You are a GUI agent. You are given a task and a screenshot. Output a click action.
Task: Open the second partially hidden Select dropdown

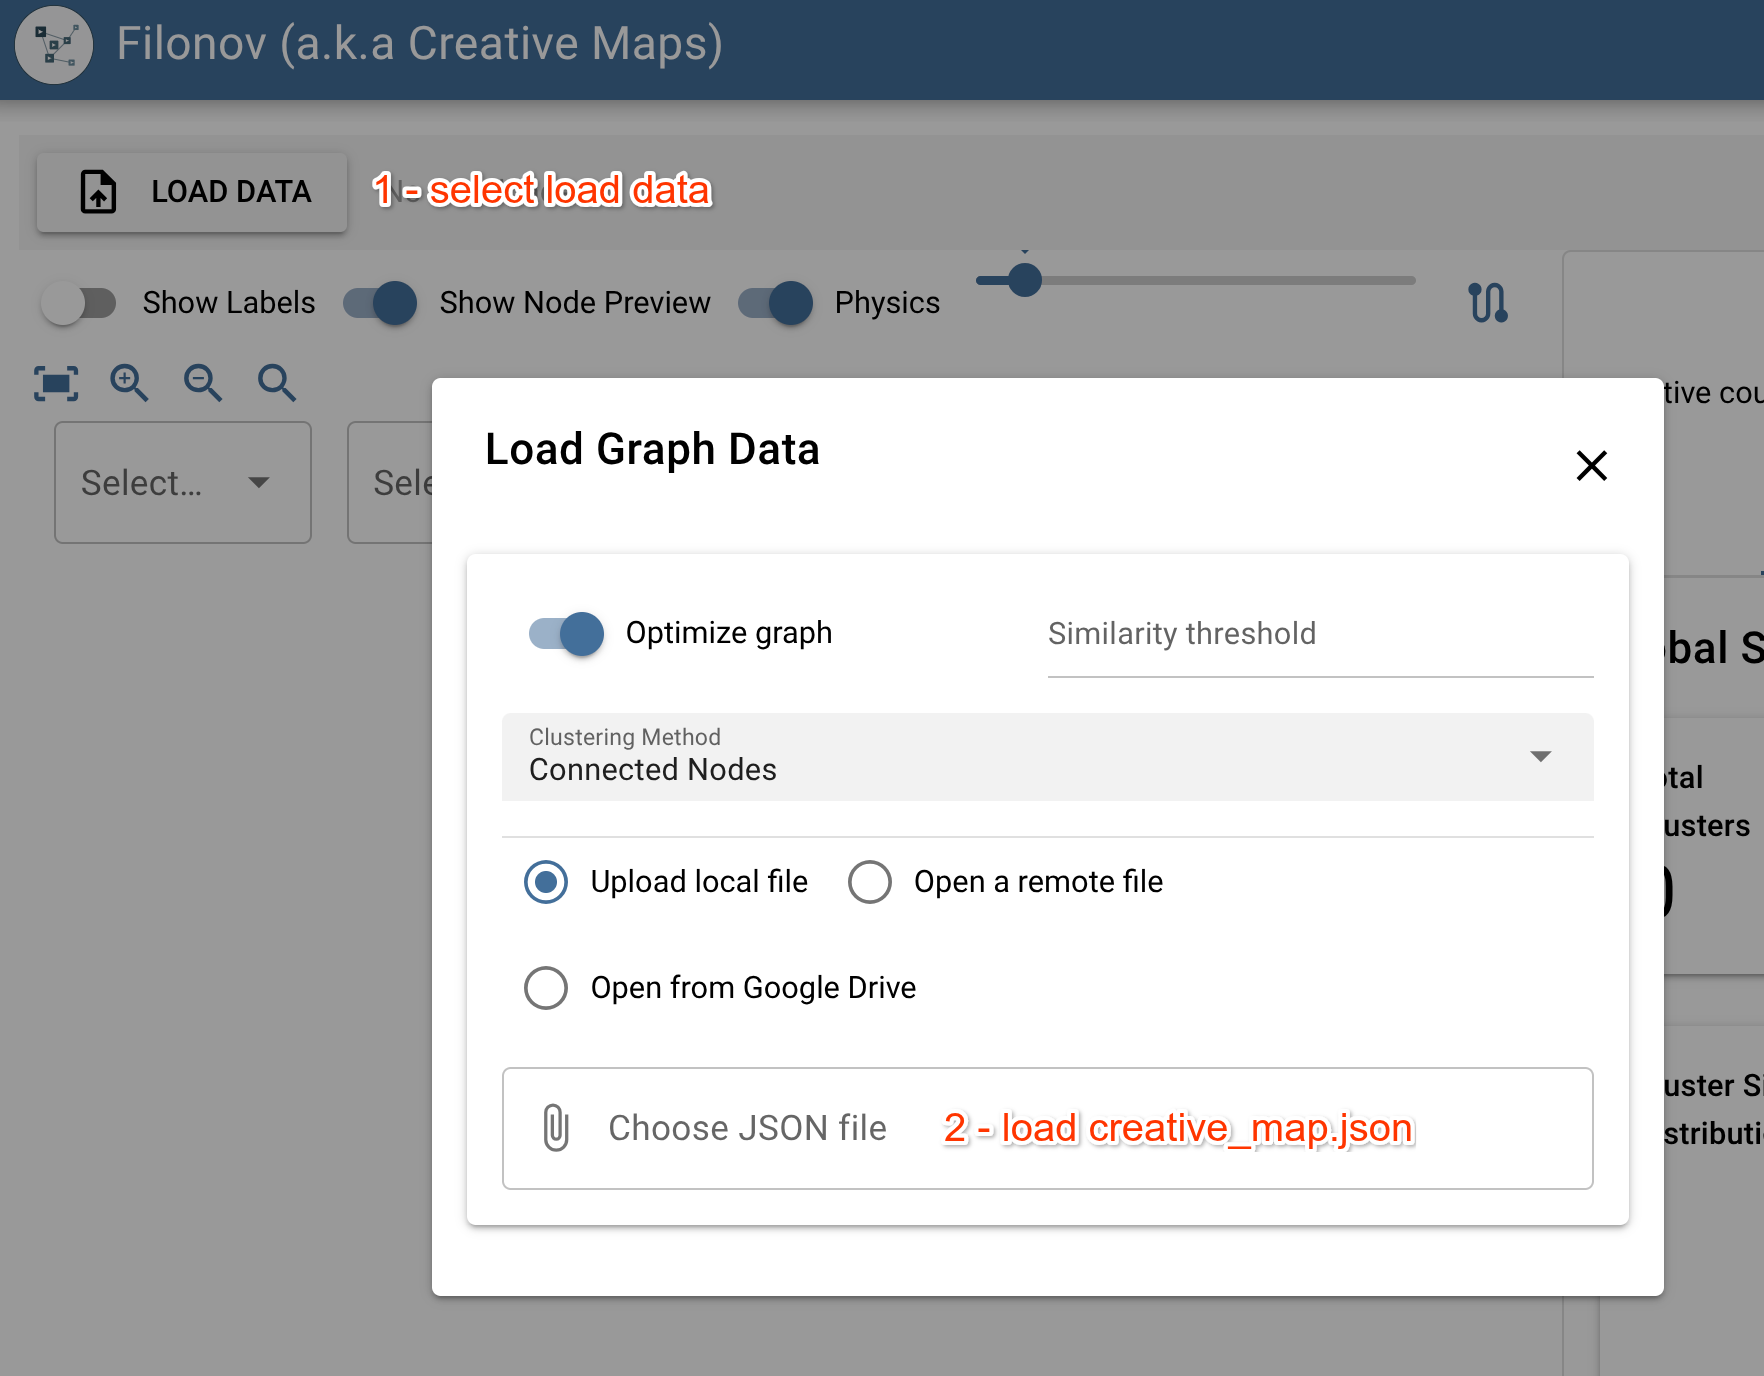[x=392, y=483]
